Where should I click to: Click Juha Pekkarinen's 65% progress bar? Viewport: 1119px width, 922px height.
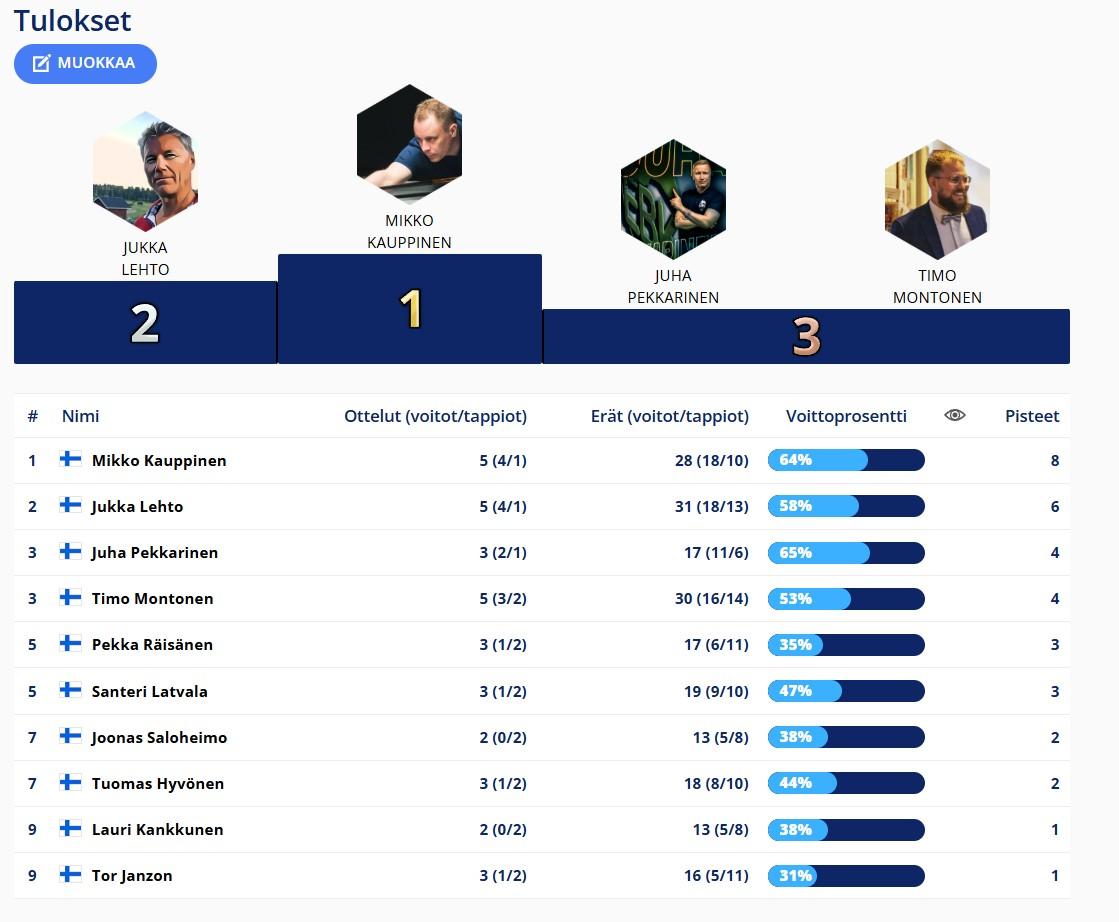tap(846, 552)
